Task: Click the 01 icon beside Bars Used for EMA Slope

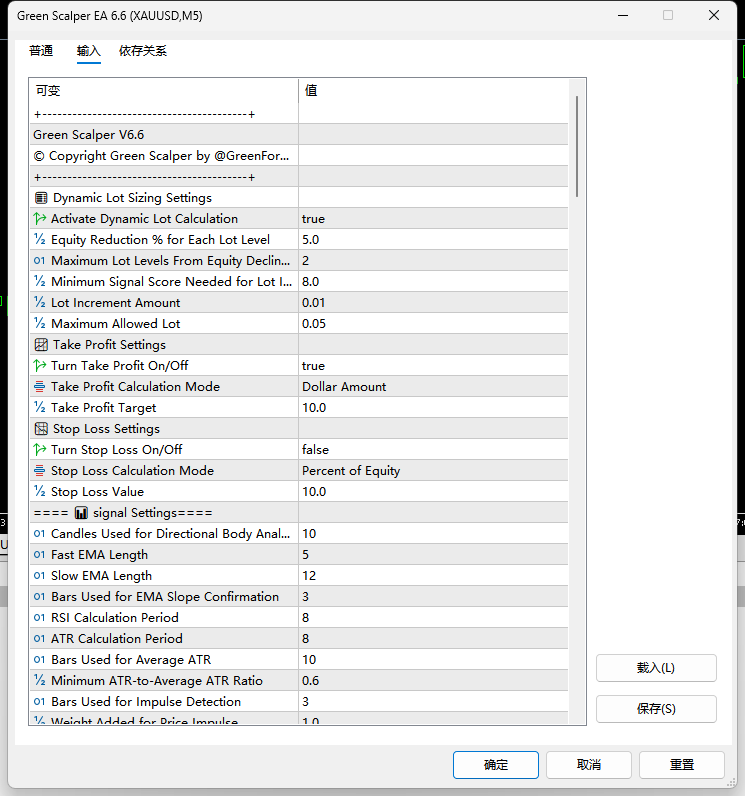Action: (x=40, y=596)
